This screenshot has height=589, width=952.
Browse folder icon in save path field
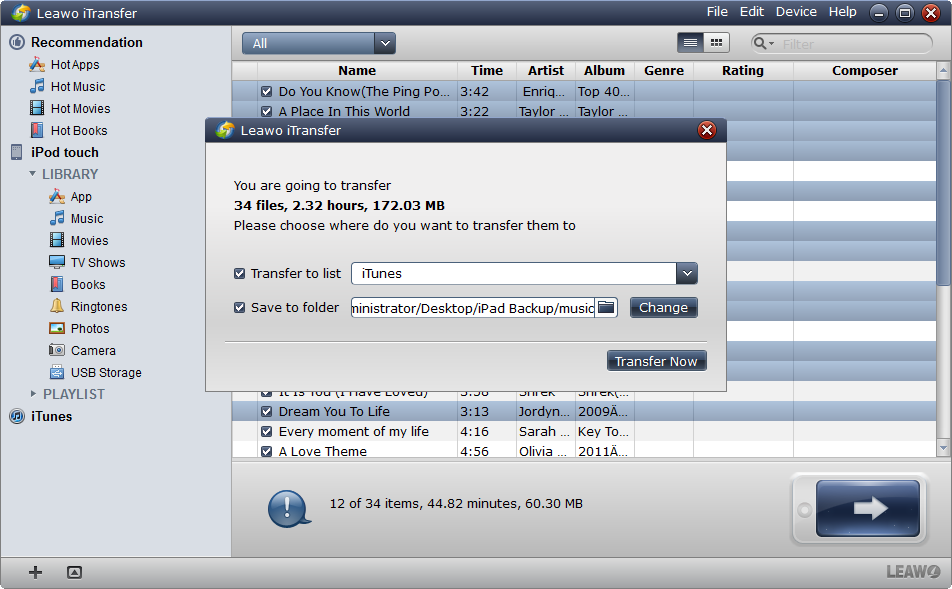pos(606,307)
